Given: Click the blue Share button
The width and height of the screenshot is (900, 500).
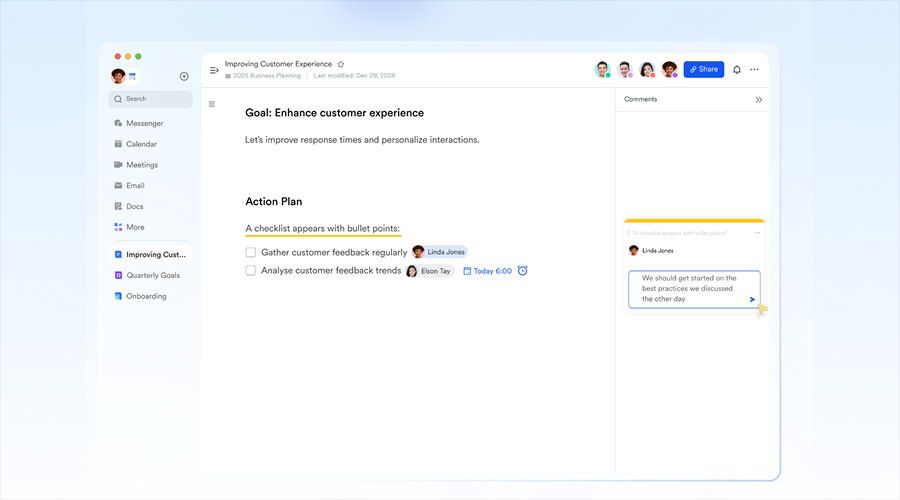Looking at the screenshot, I should (x=704, y=70).
